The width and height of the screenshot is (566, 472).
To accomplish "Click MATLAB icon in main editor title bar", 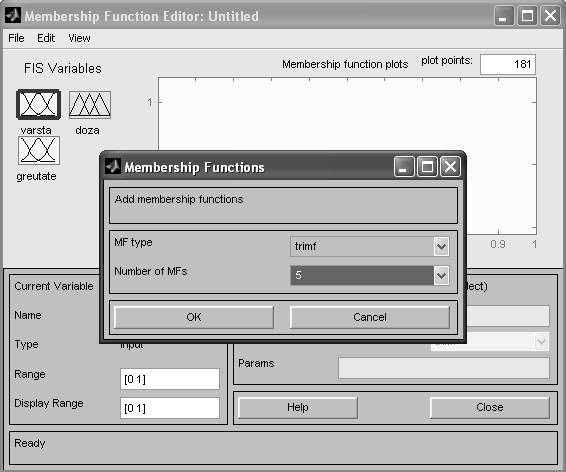I will [13, 16].
